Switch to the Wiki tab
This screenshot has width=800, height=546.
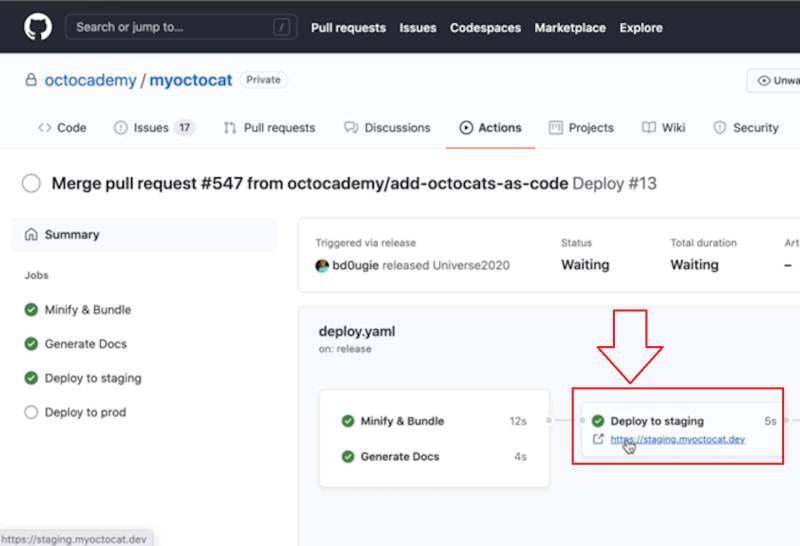(663, 128)
